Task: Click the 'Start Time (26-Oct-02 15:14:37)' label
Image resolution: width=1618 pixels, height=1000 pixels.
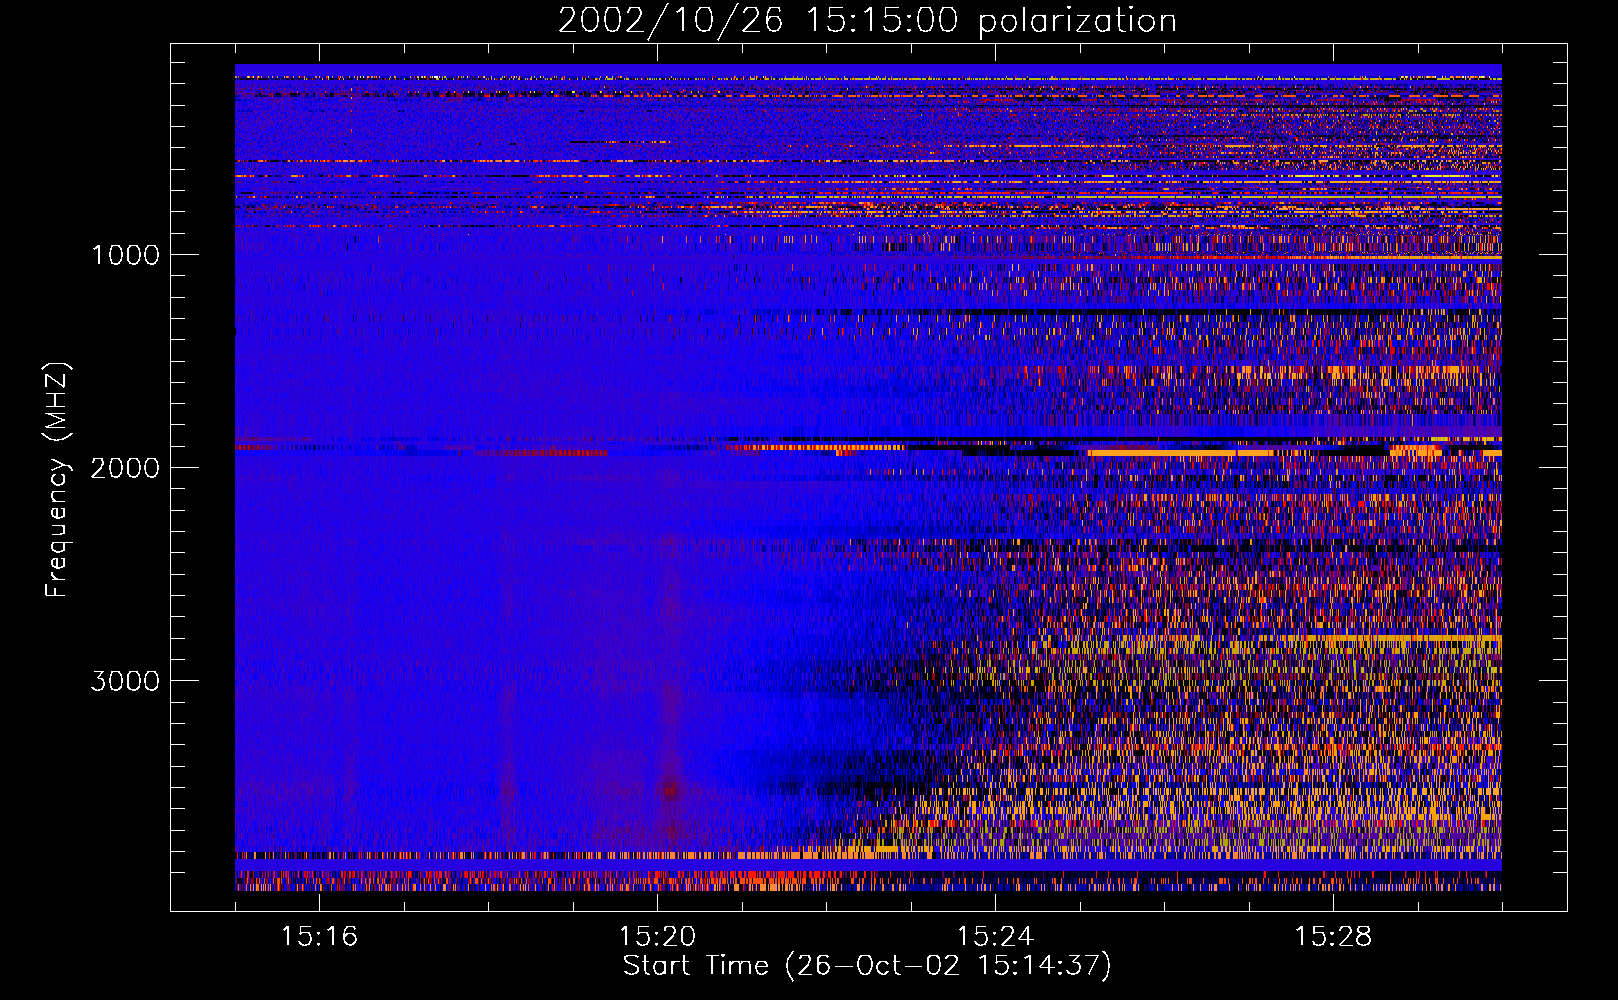Action: tap(867, 966)
